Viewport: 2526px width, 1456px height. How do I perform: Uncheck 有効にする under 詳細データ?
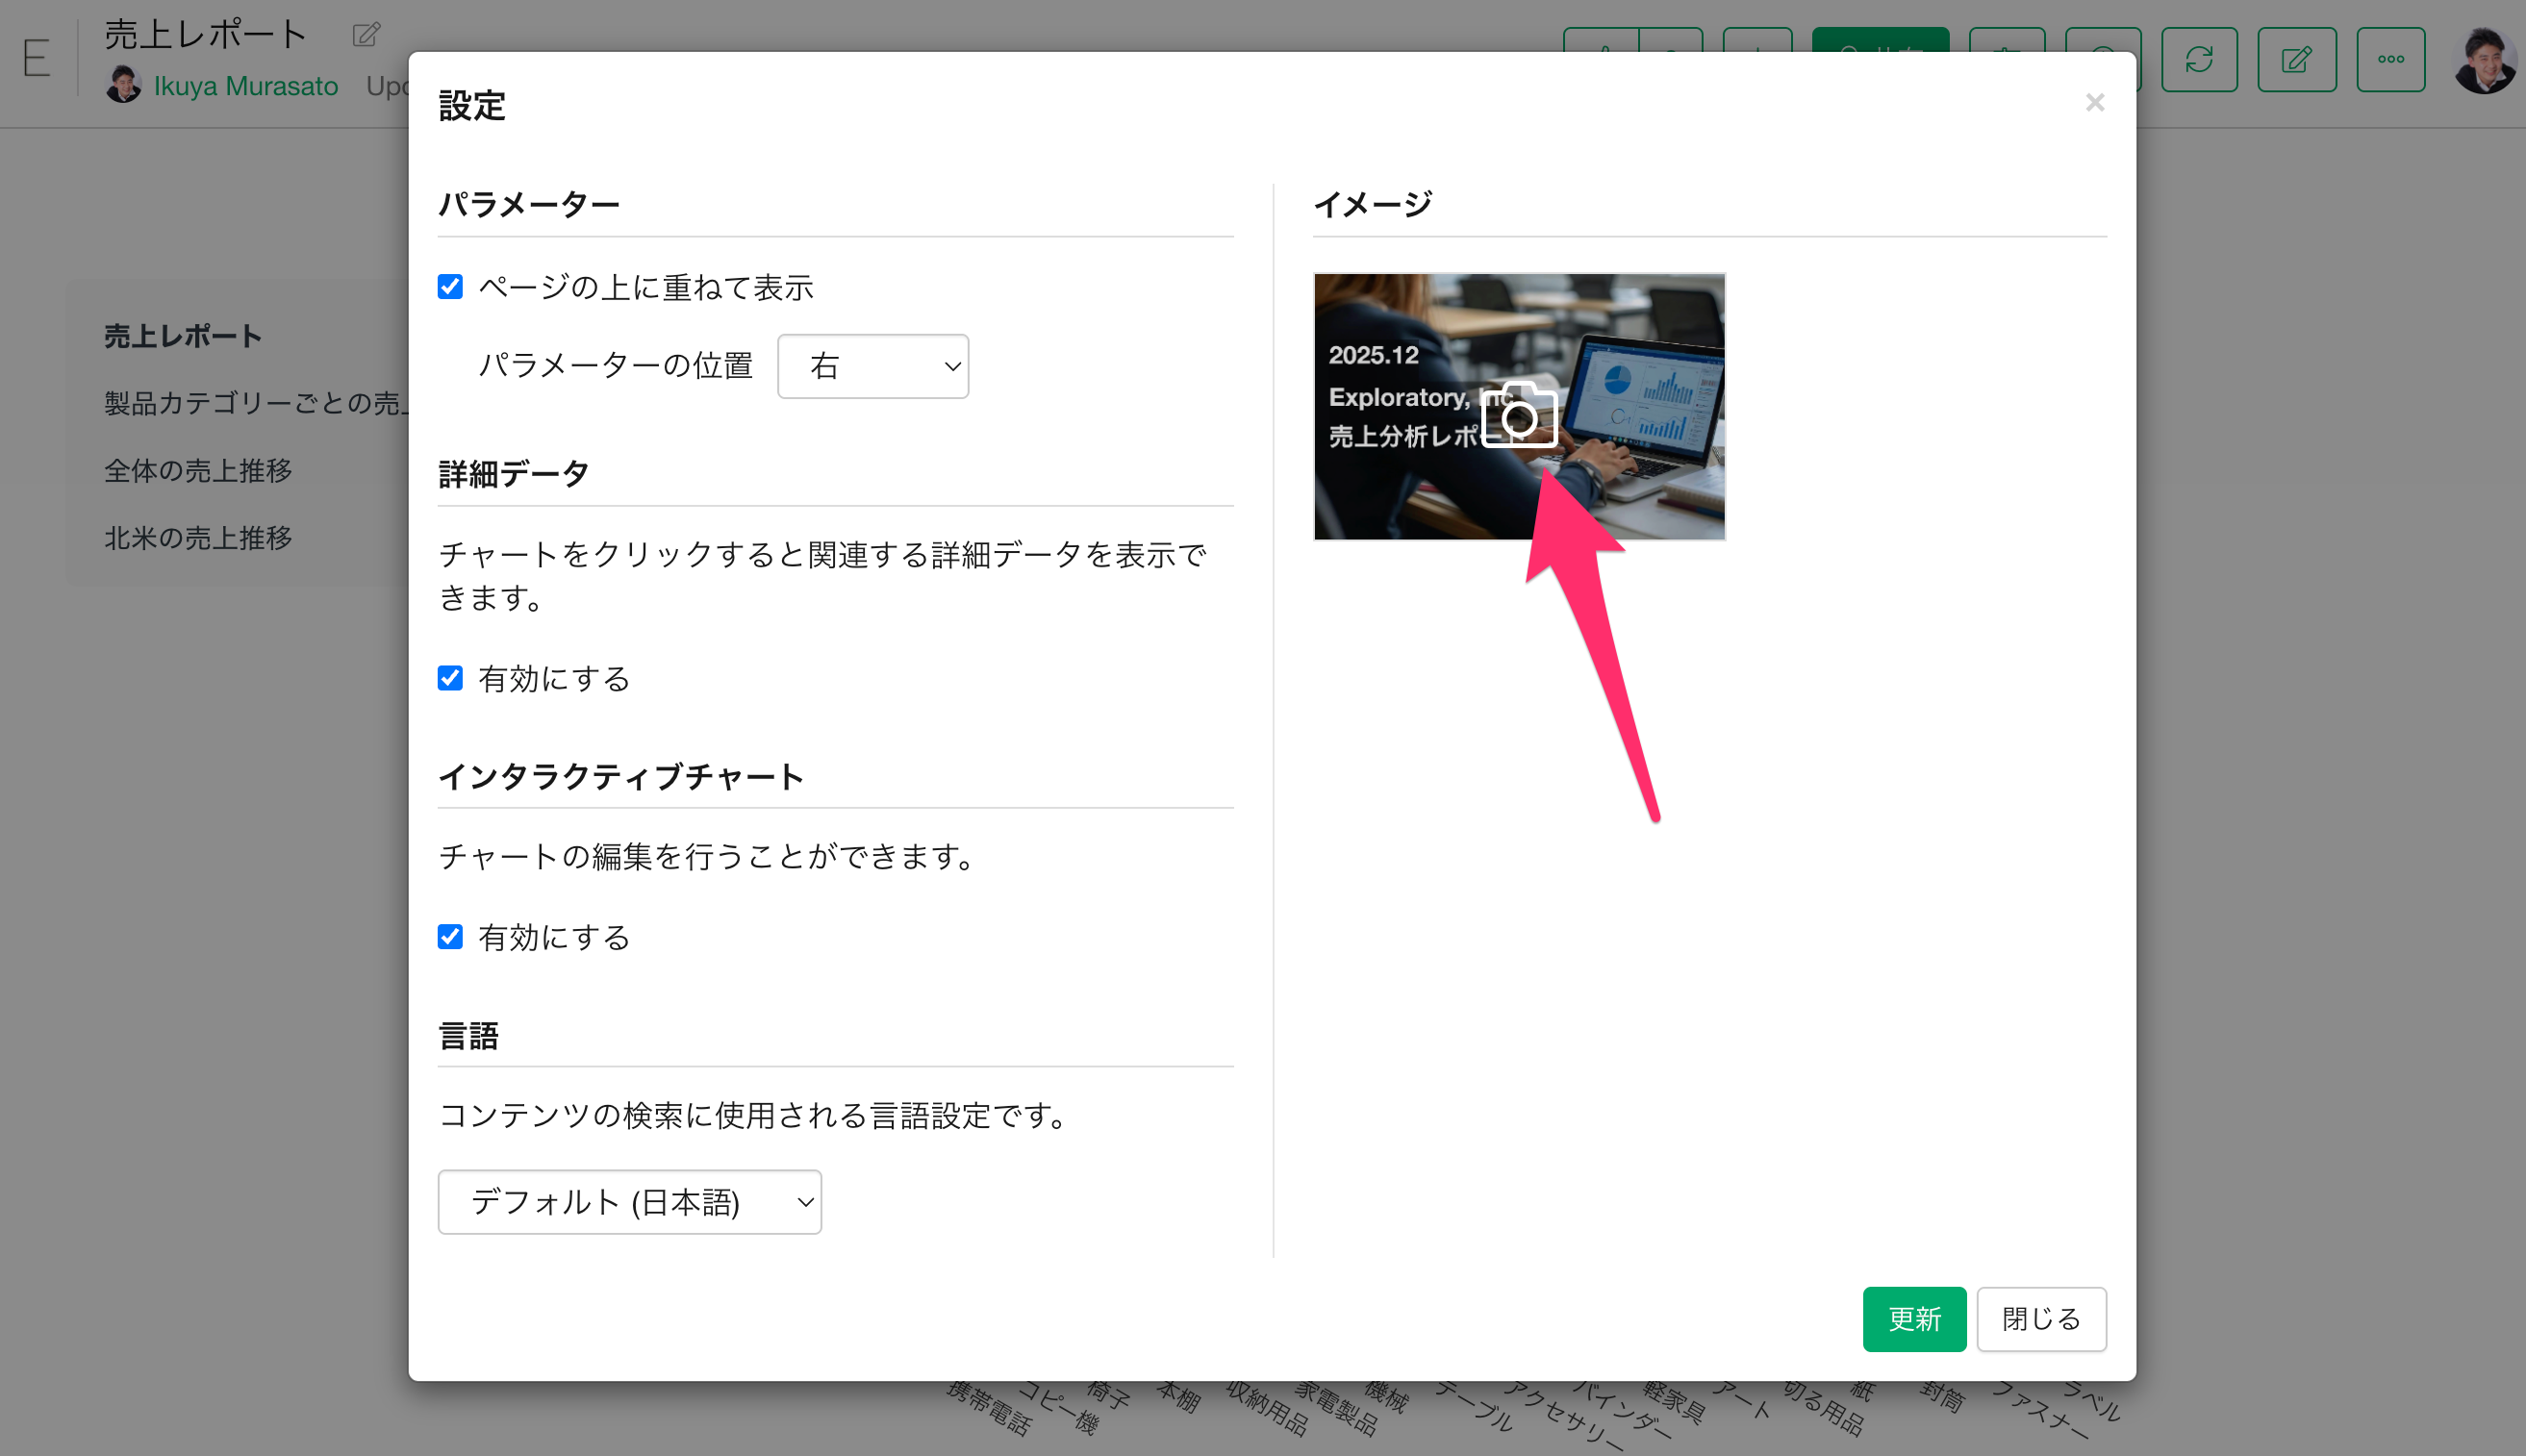click(451, 678)
